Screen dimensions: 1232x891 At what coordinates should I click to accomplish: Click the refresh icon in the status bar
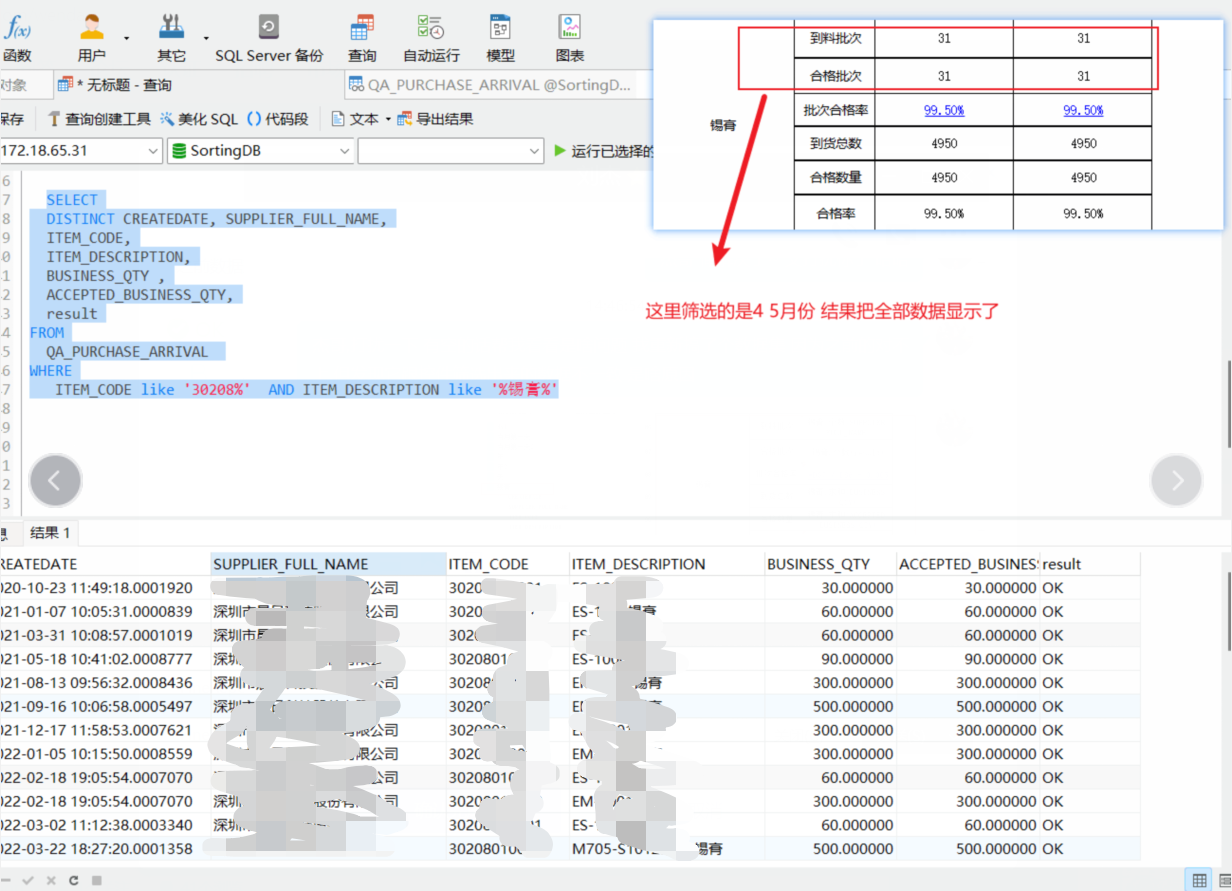74,880
